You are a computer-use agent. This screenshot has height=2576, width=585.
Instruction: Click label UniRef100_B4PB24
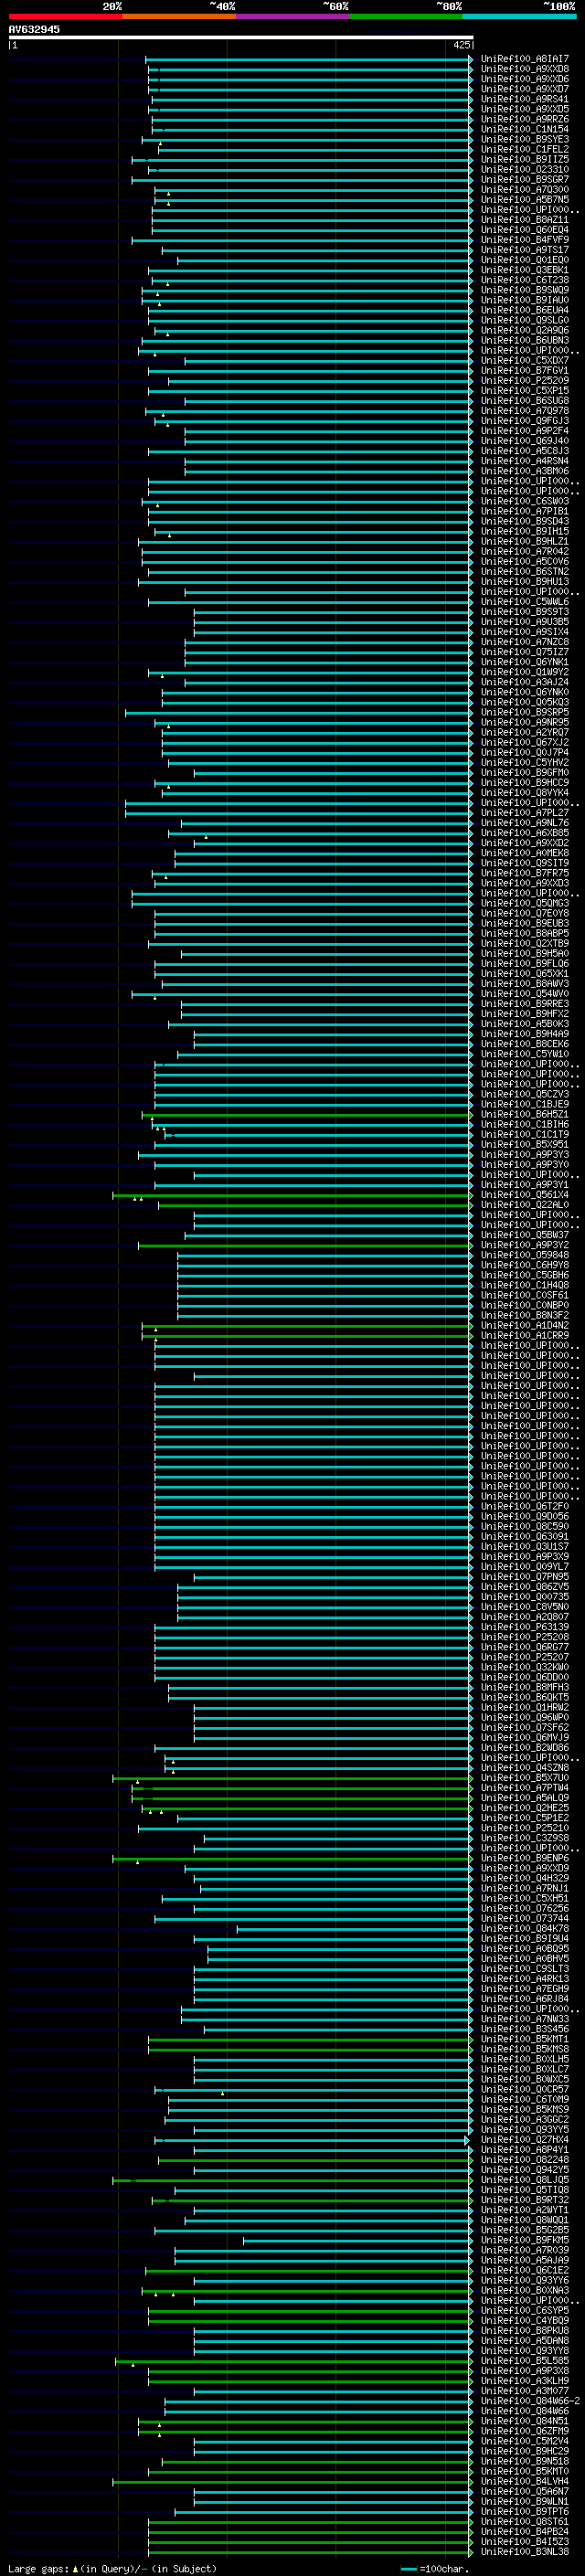click(525, 2532)
